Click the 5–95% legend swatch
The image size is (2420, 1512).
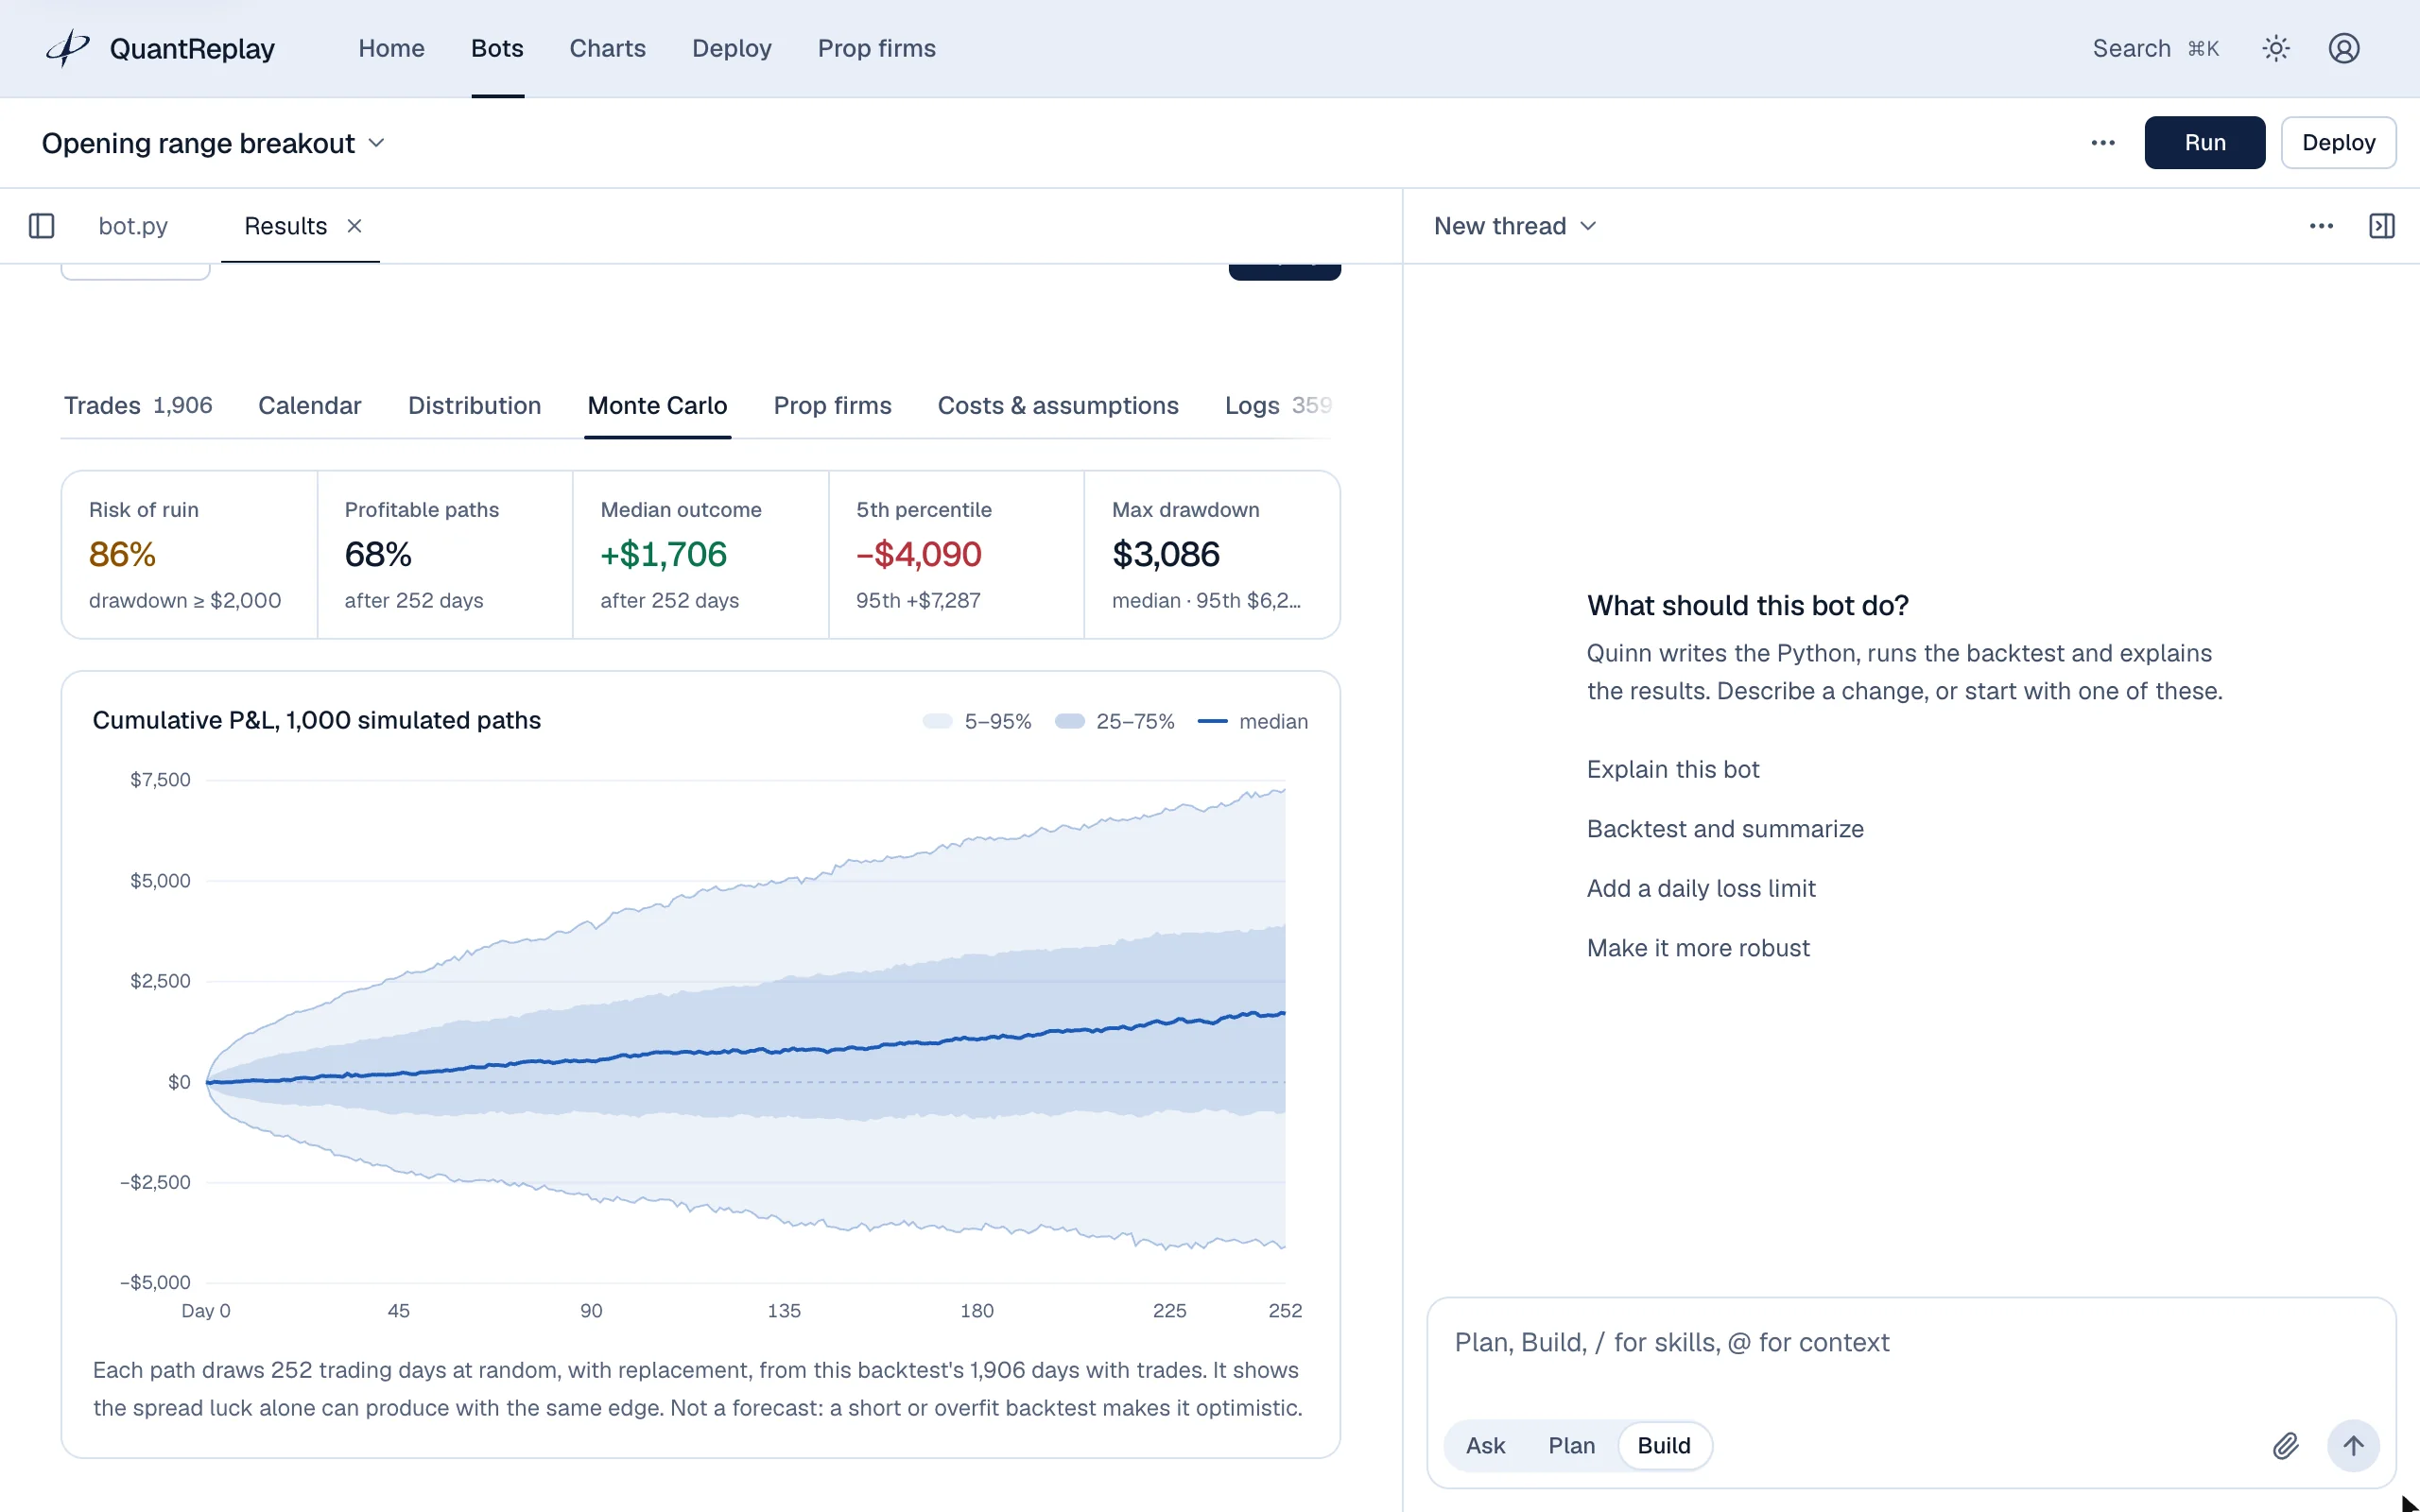937,721
